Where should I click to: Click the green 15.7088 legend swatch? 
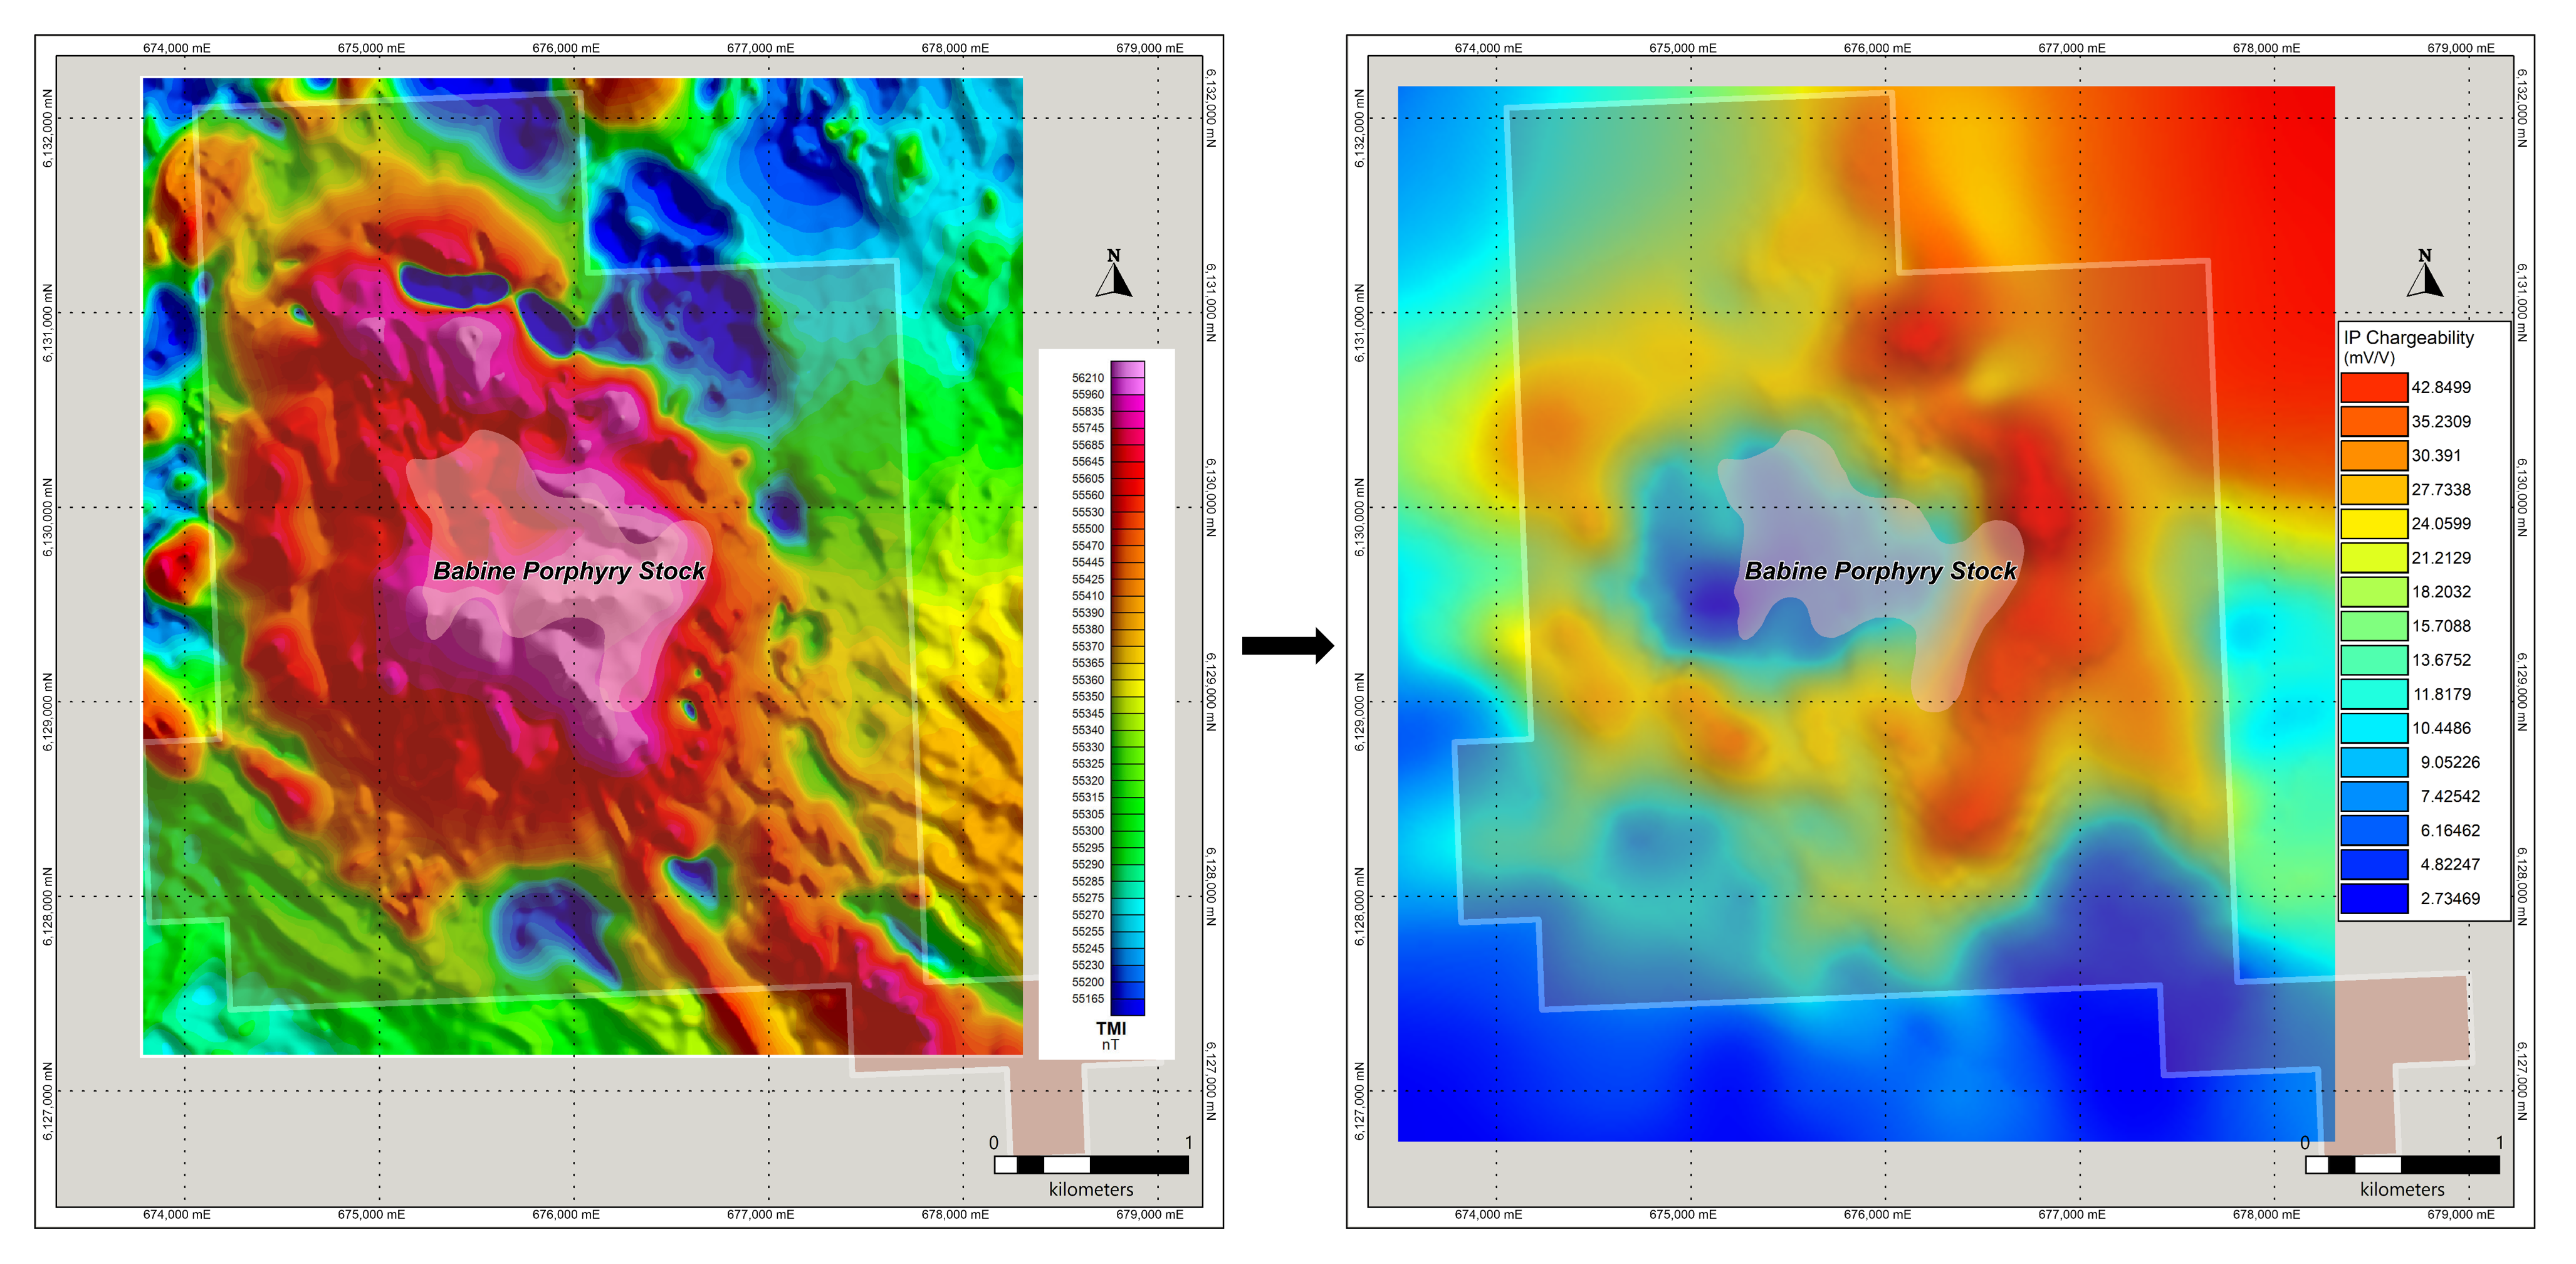[2374, 626]
